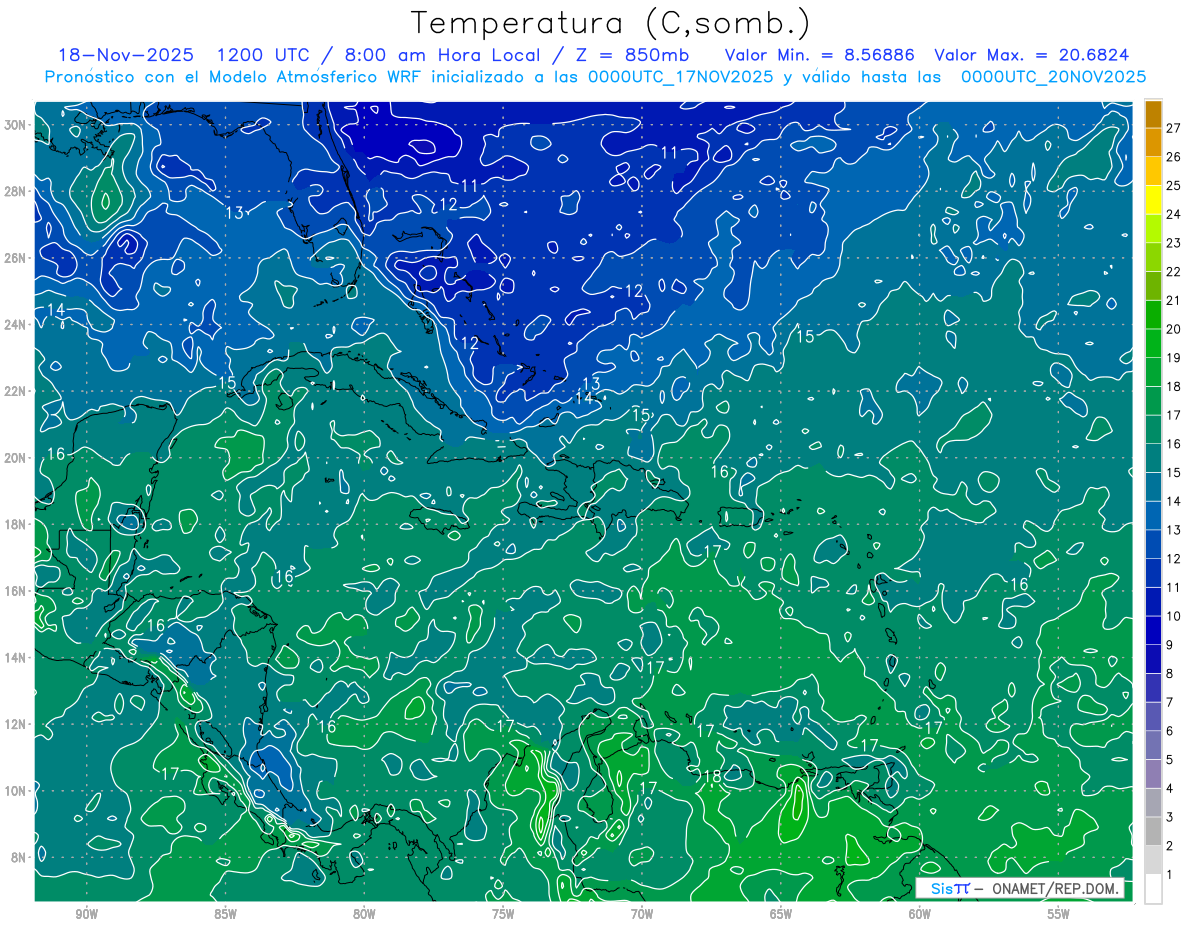Image resolution: width=1200 pixels, height=927 pixels.
Task: Click the "Valor Min. = 8.56886" value
Action: (820, 55)
